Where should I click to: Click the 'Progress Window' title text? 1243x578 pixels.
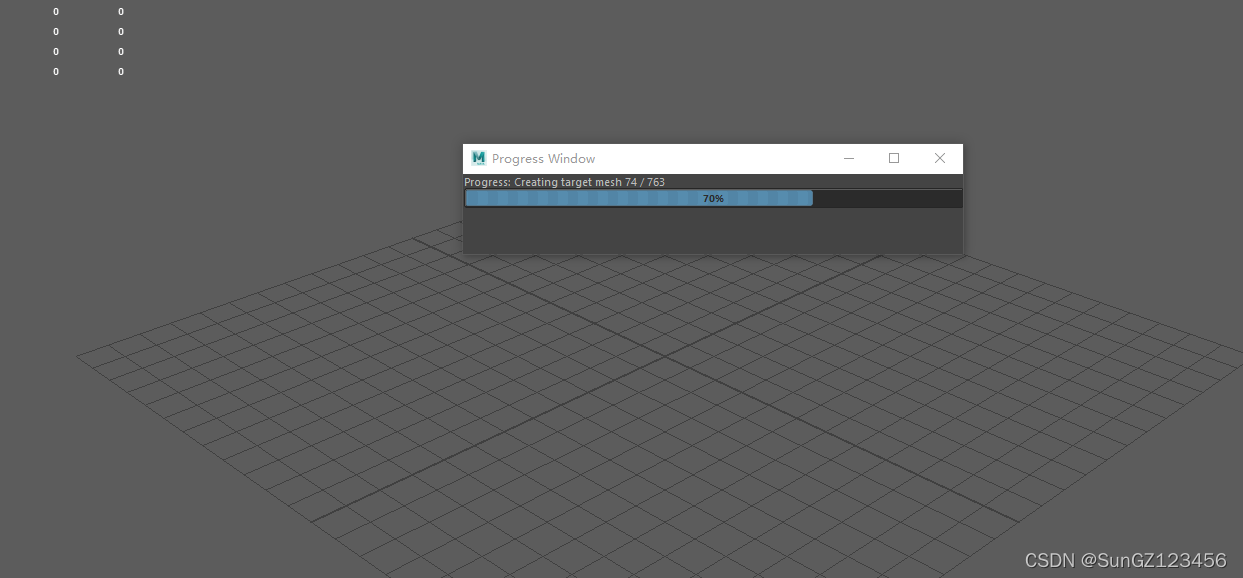[543, 159]
